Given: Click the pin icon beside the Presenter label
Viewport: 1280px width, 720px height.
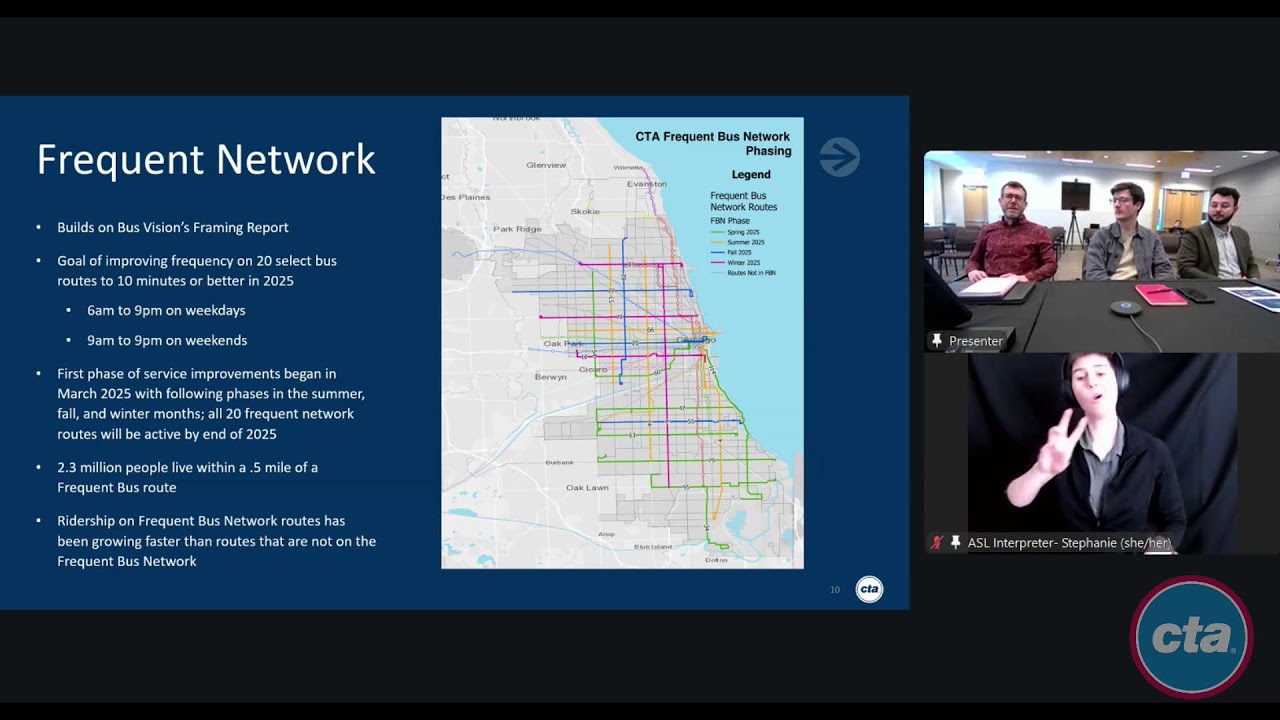Looking at the screenshot, I should pos(937,341).
